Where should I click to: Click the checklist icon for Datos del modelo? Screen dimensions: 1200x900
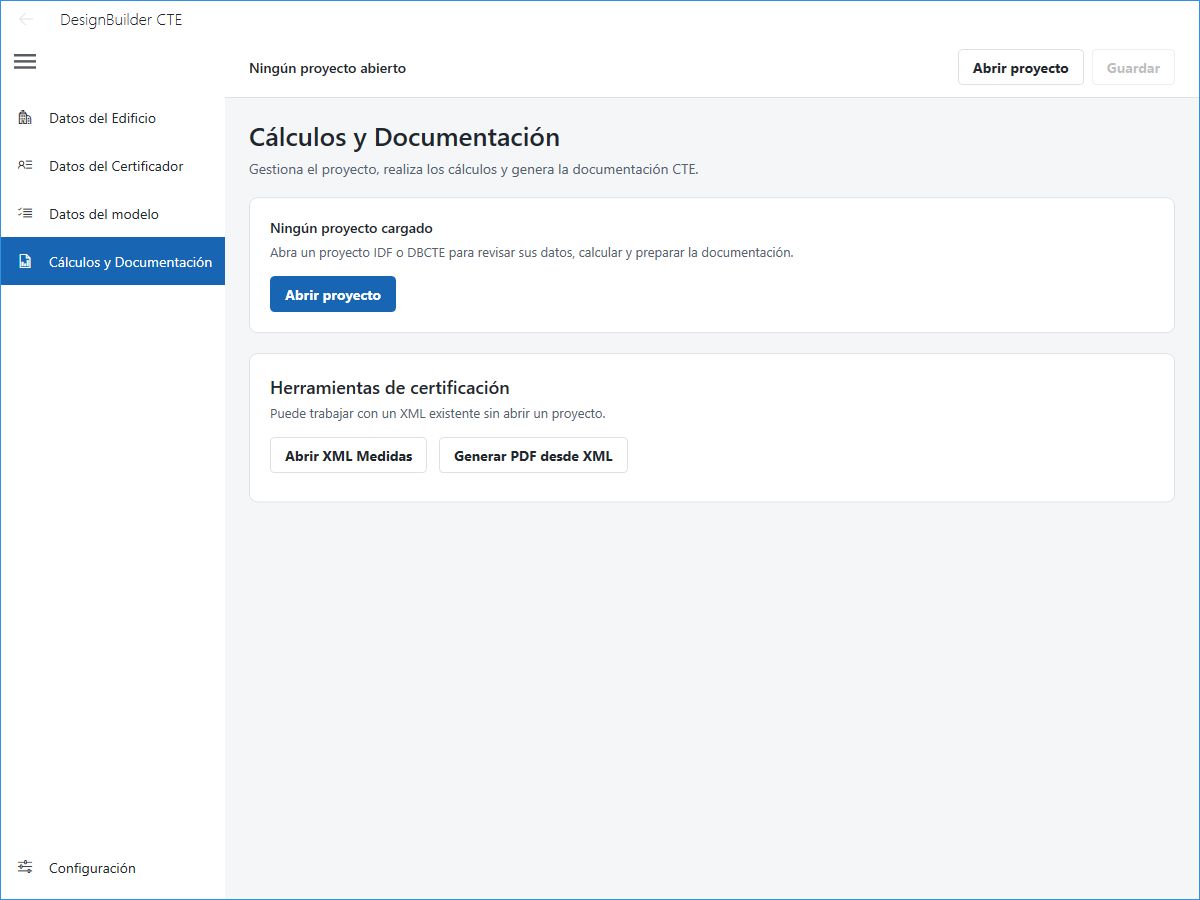coord(26,214)
